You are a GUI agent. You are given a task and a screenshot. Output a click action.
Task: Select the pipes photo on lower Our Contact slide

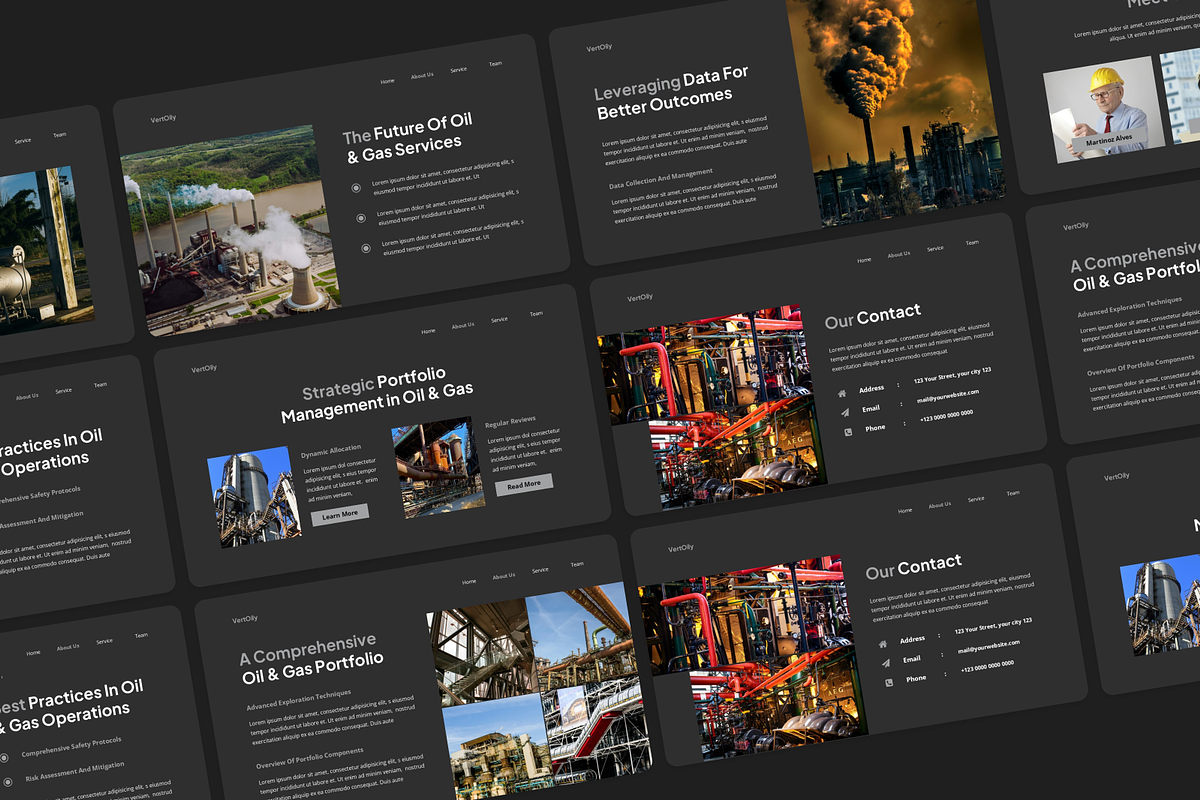753,657
